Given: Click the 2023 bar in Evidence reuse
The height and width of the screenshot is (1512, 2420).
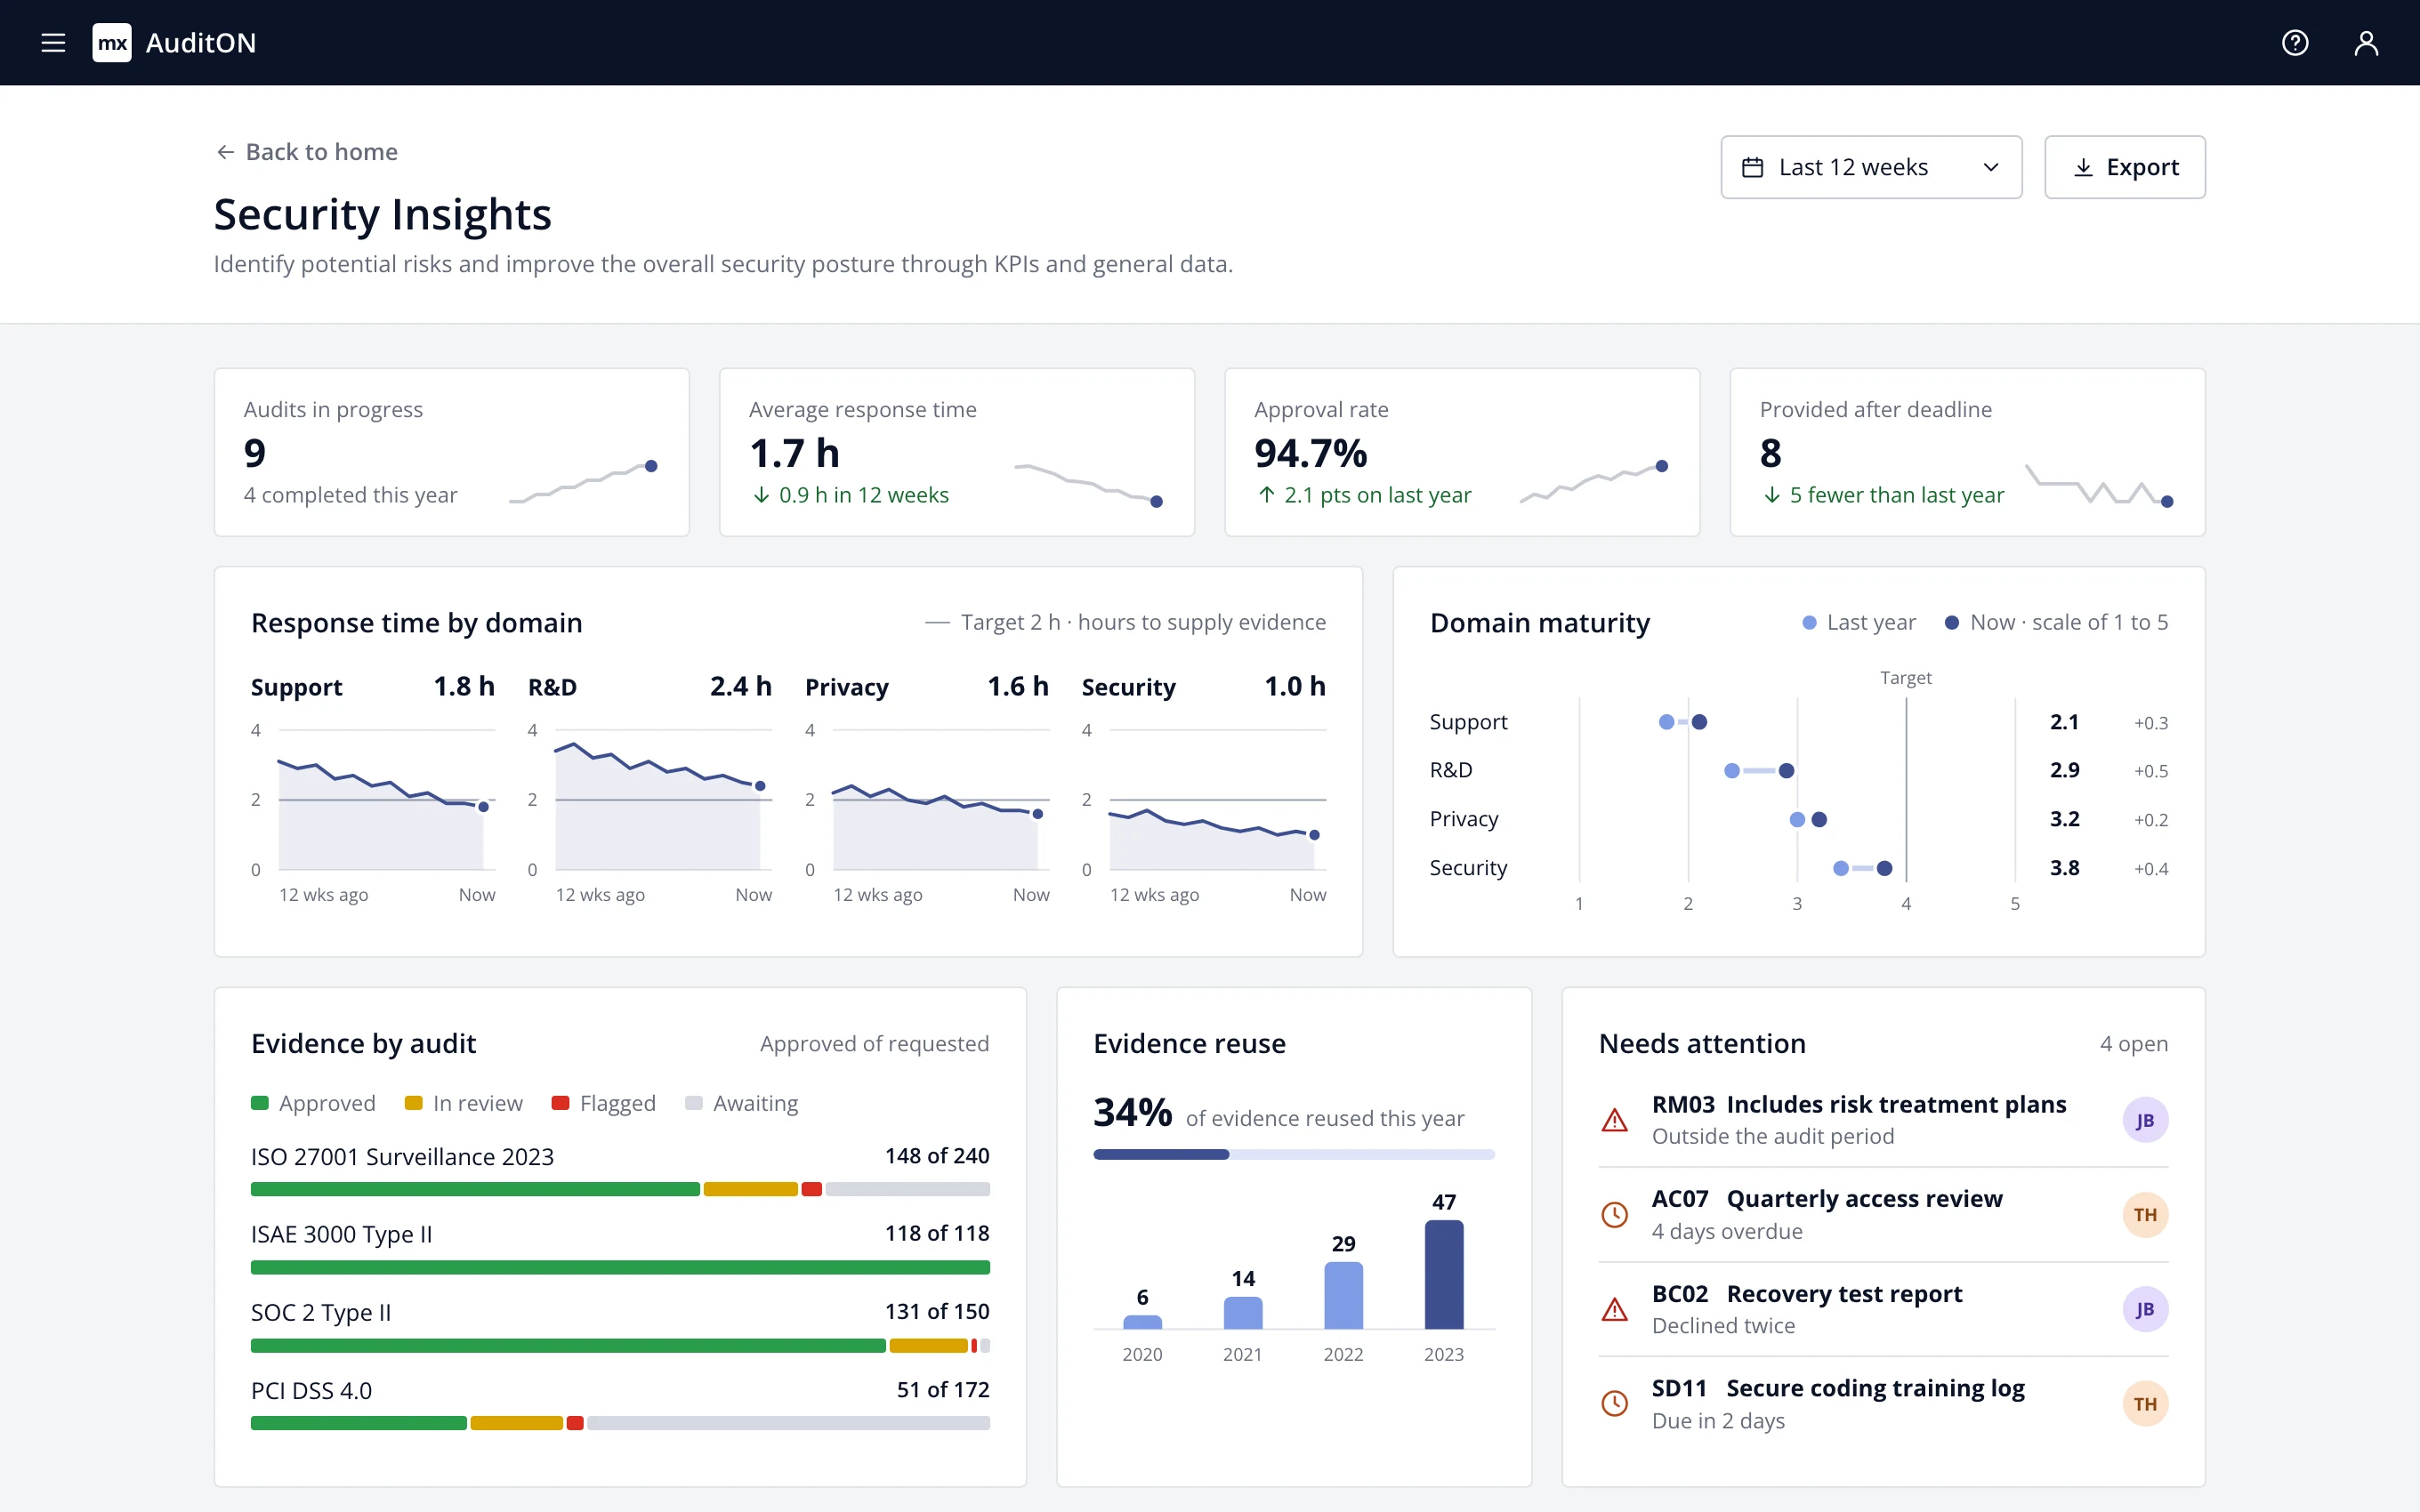Looking at the screenshot, I should click(x=1443, y=1274).
